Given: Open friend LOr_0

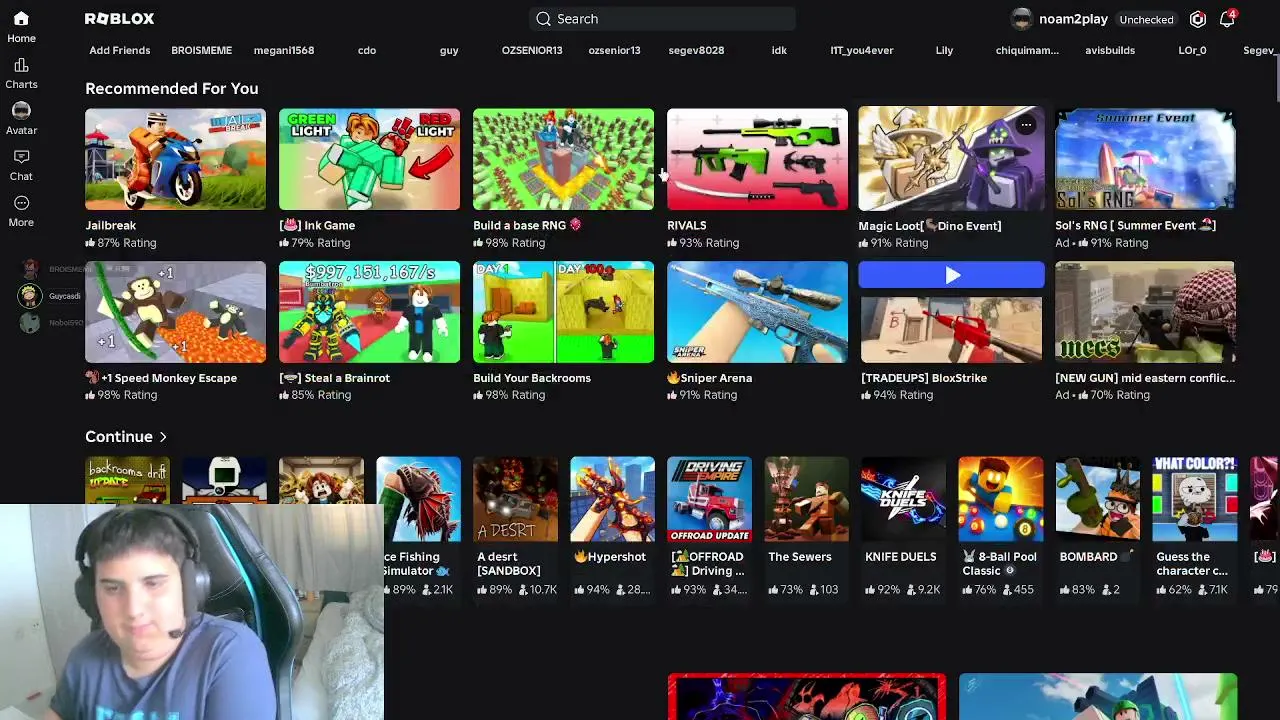Looking at the screenshot, I should point(1192,50).
